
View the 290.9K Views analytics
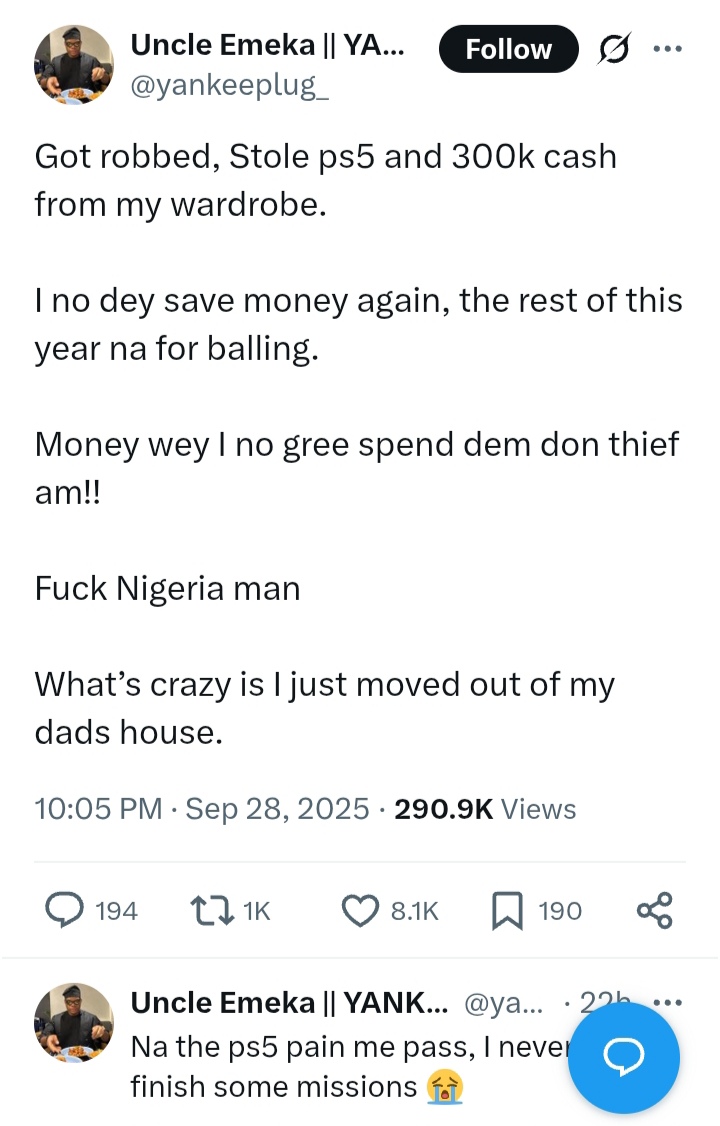point(485,809)
